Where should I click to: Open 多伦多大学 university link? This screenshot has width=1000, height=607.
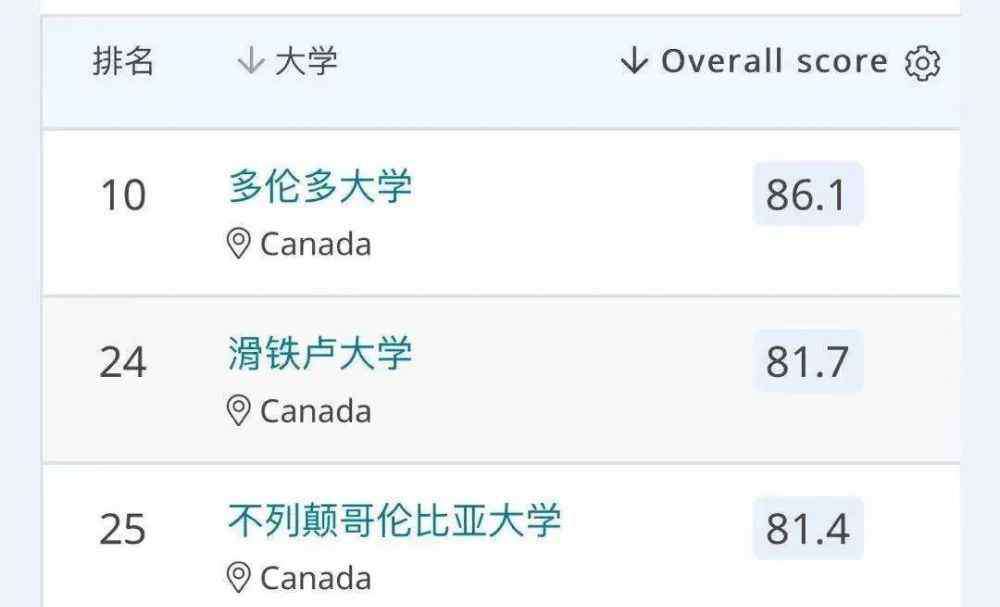coord(320,186)
